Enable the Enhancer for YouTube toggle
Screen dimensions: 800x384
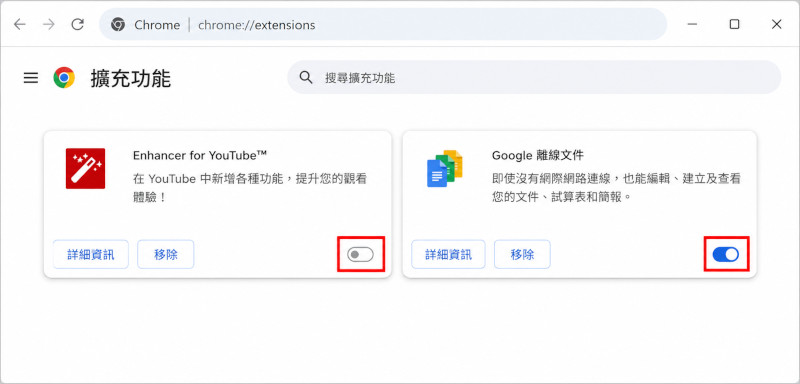point(360,254)
